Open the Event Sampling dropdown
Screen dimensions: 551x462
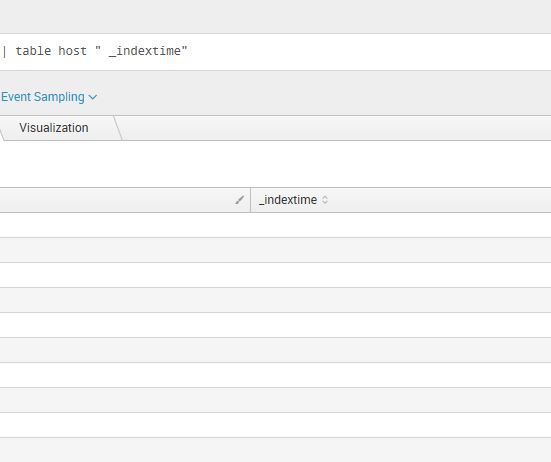click(x=49, y=97)
